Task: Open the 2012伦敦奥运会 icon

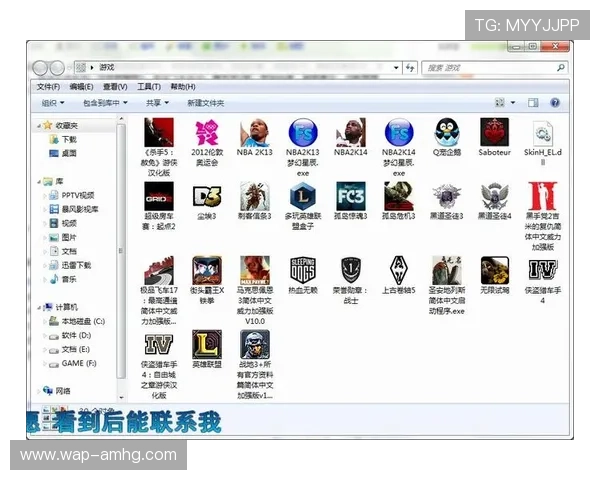Action: point(207,132)
